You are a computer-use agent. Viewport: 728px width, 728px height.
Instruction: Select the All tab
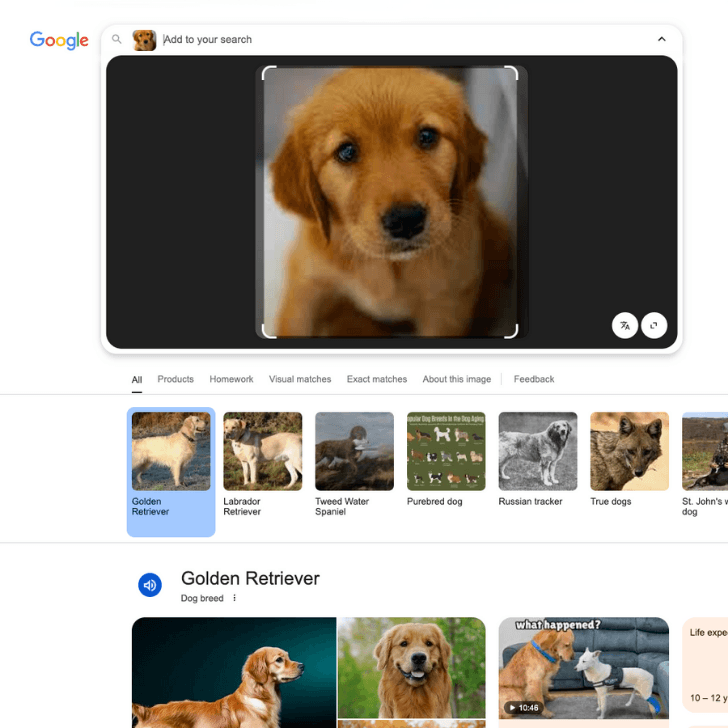pyautogui.click(x=136, y=380)
